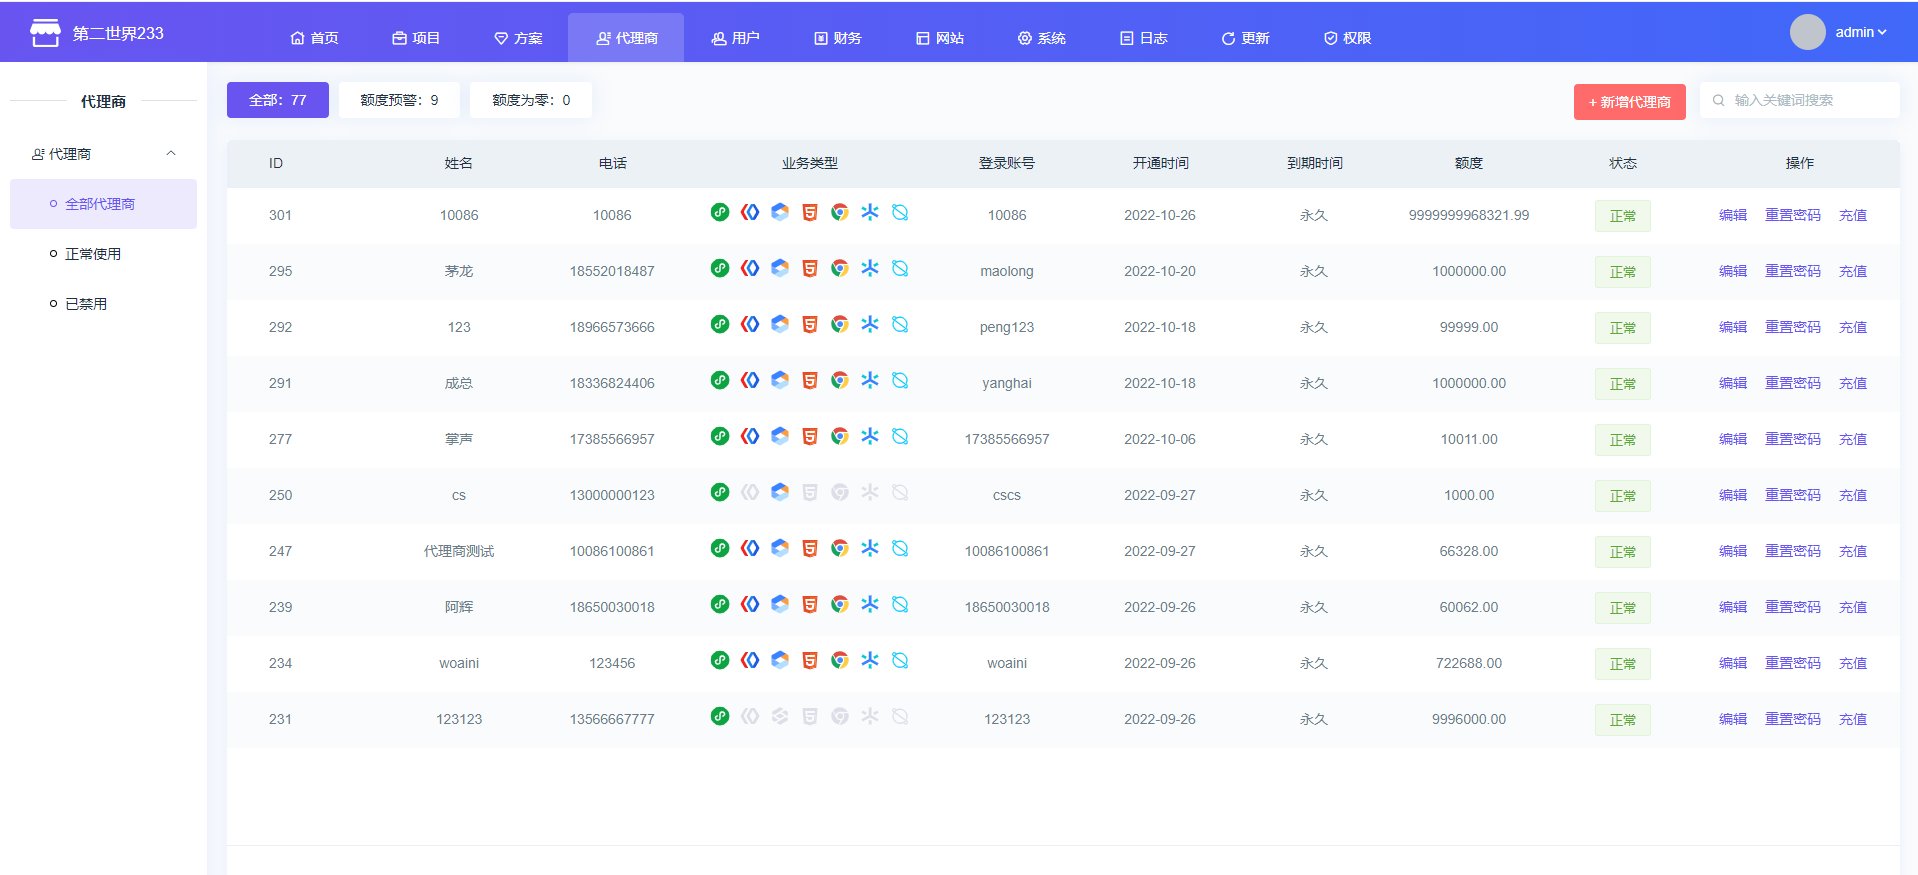This screenshot has width=1918, height=875.
Task: Click the 额度 column header
Action: click(x=1468, y=163)
